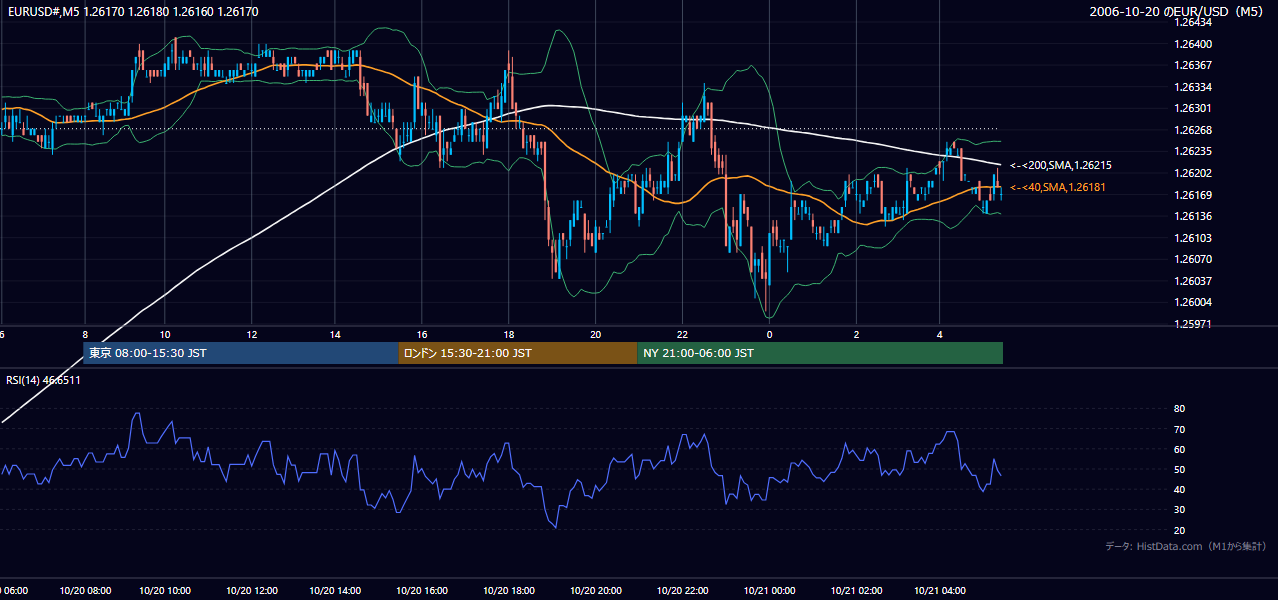This screenshot has height=600, width=1278.
Task: Click the 10/21 00:00 date label
Action: (x=769, y=591)
